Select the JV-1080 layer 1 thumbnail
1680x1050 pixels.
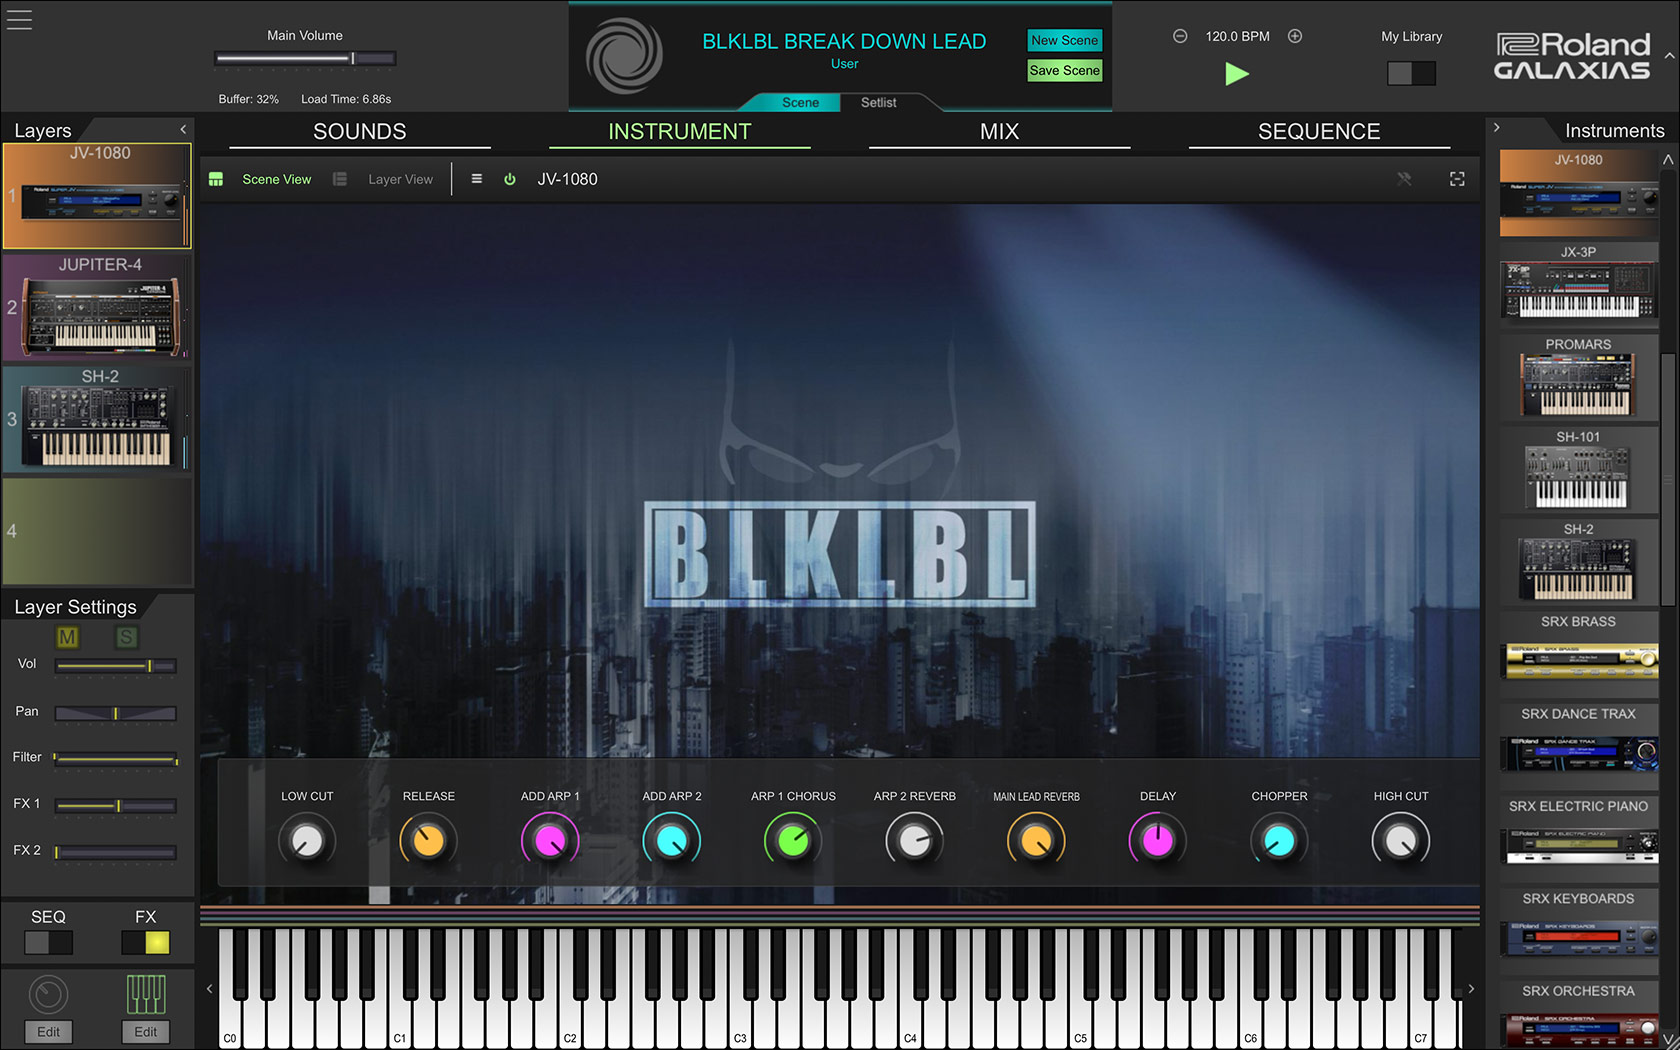coord(97,196)
